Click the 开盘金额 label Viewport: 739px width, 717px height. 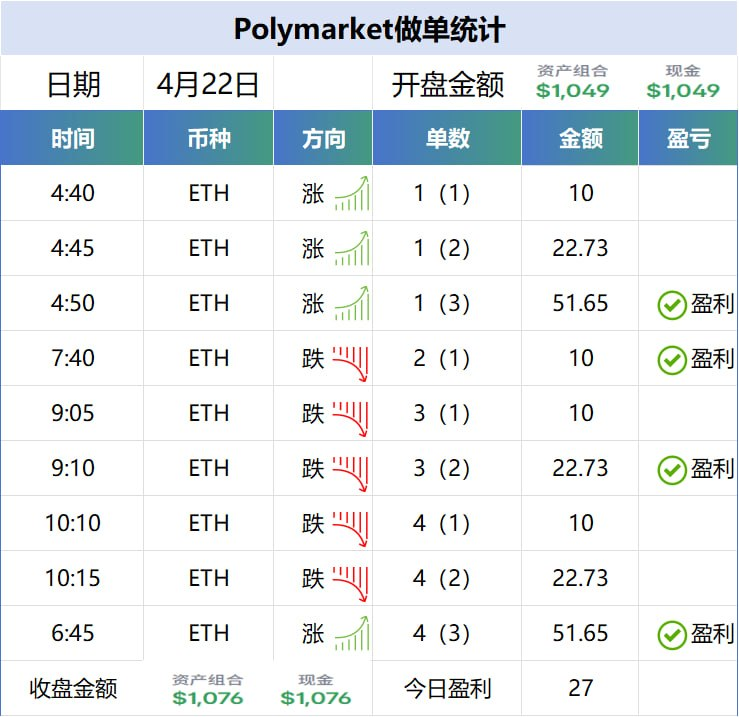pyautogui.click(x=448, y=84)
